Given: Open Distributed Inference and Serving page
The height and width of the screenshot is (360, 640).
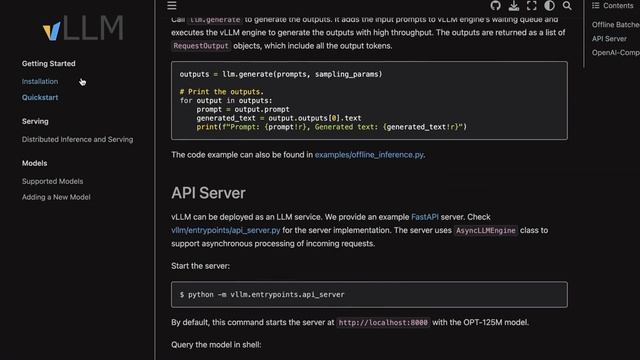Looking at the screenshot, I should [77, 139].
